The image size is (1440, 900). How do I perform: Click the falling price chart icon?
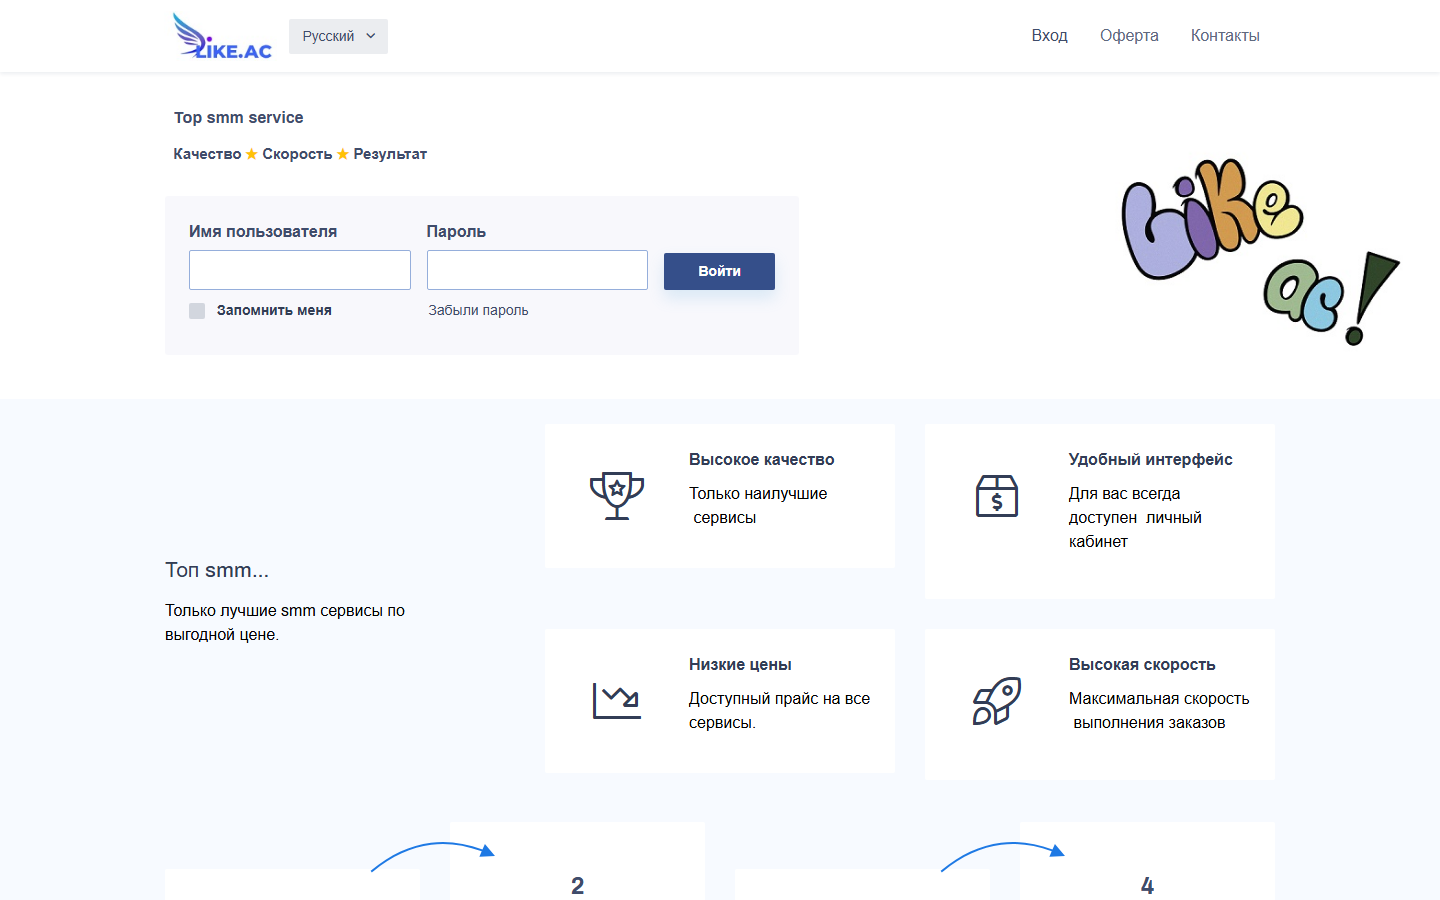pyautogui.click(x=617, y=701)
